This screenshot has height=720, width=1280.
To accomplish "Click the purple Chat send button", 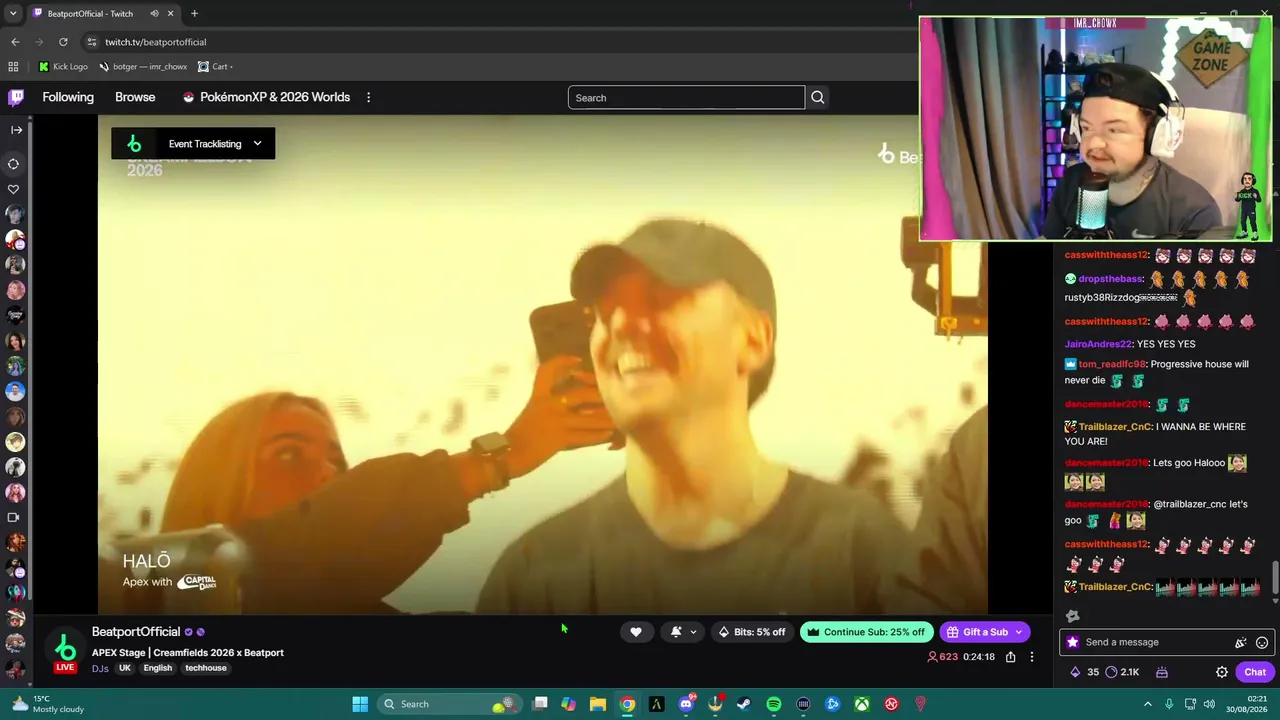I will (x=1255, y=673).
